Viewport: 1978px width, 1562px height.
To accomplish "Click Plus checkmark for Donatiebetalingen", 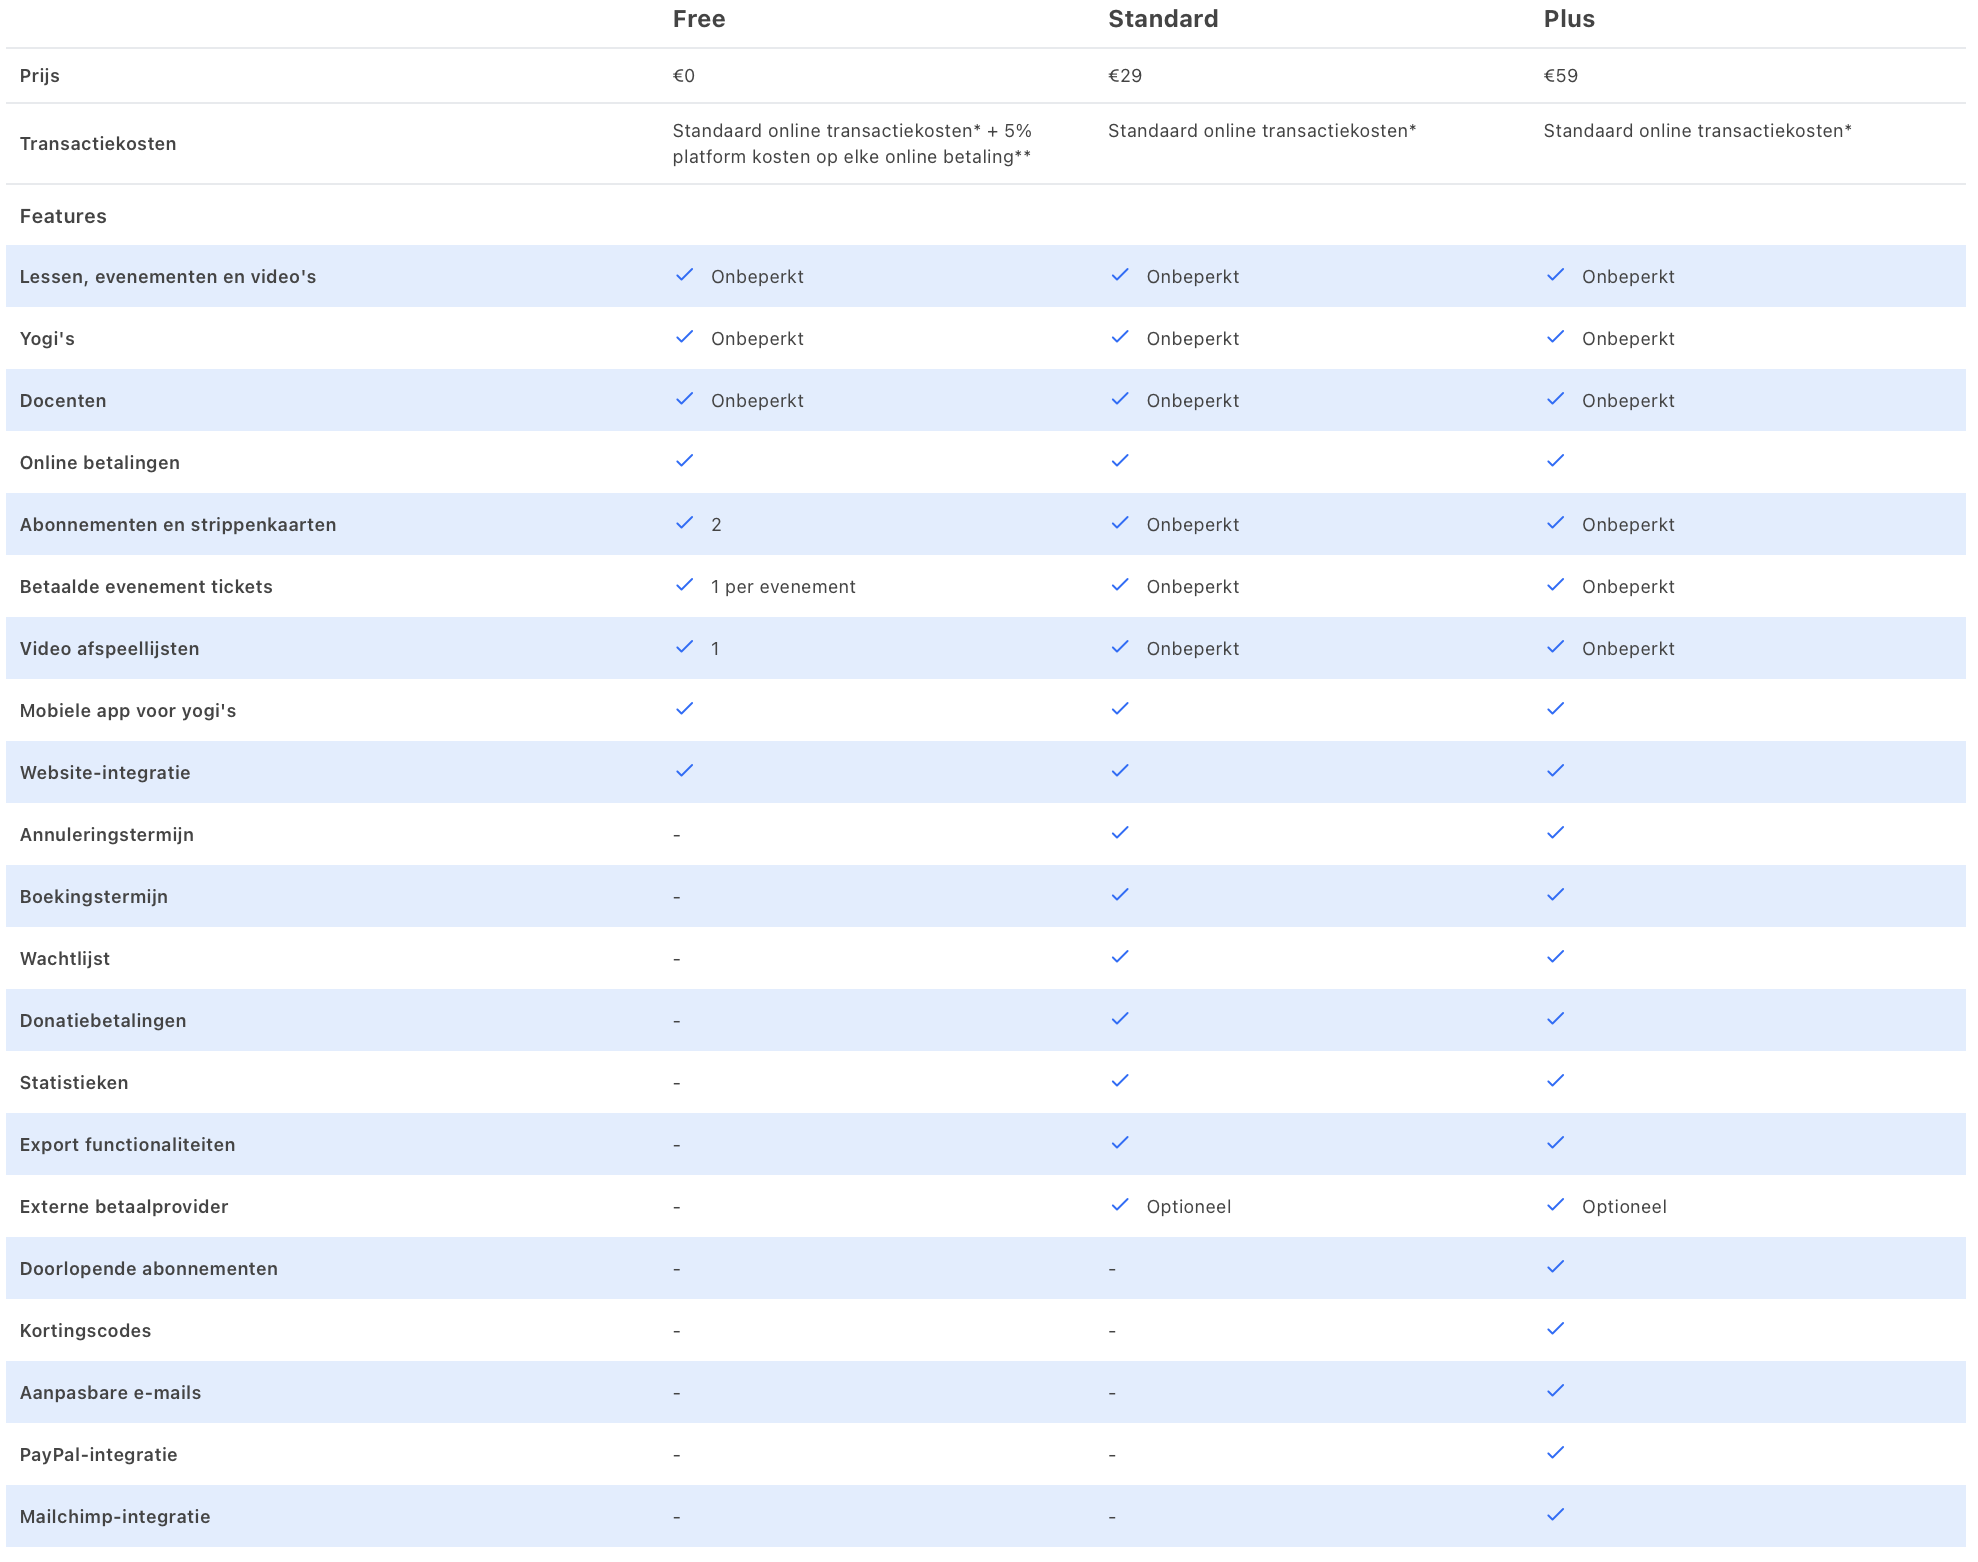I will pos(1555,1019).
